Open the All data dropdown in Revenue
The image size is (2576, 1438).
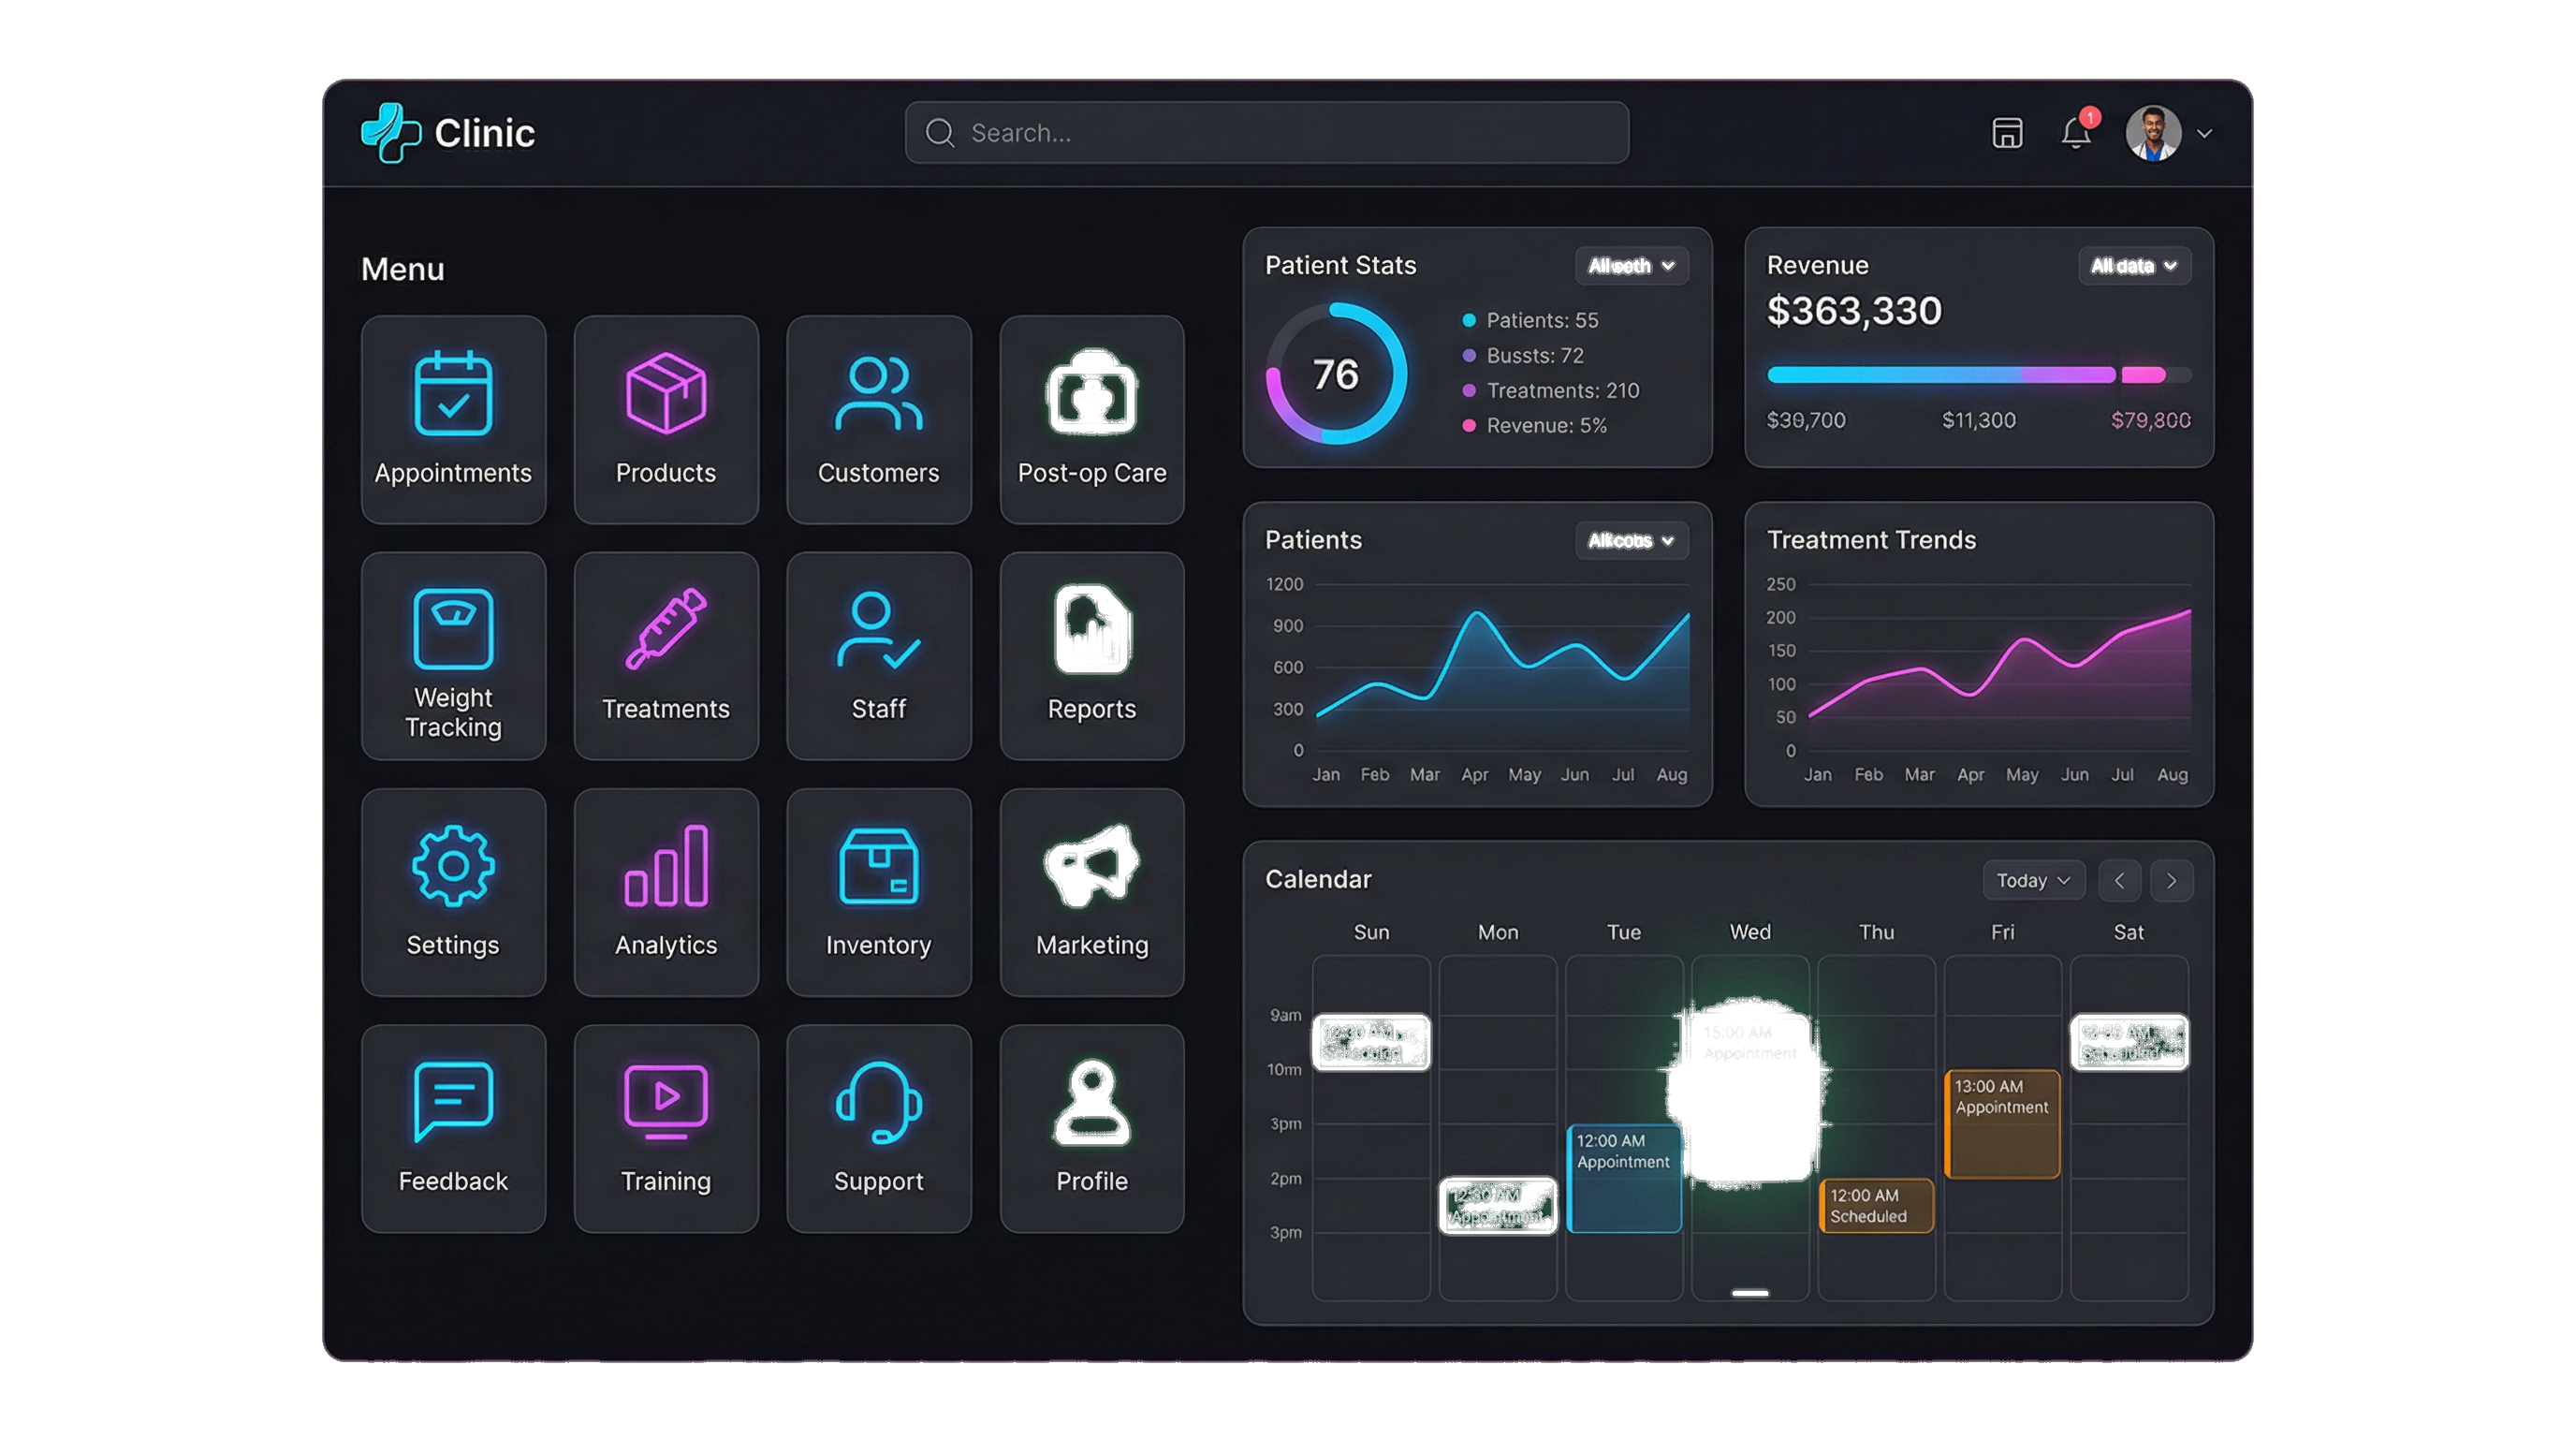point(2134,265)
